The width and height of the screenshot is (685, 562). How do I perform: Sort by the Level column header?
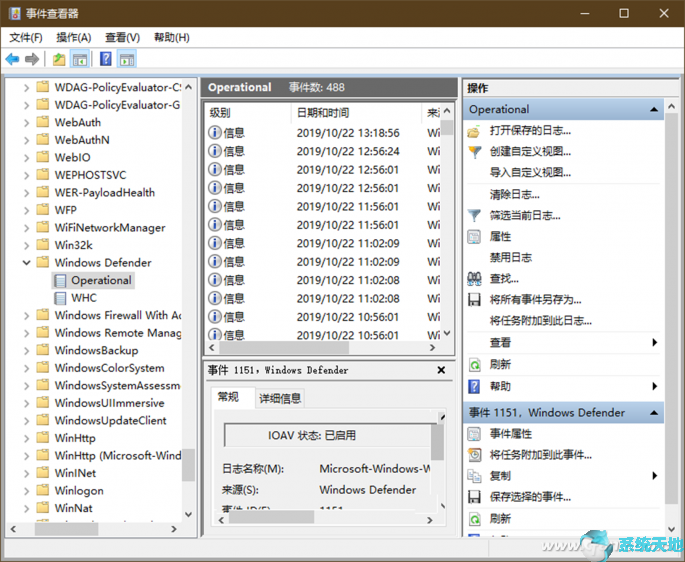(247, 113)
